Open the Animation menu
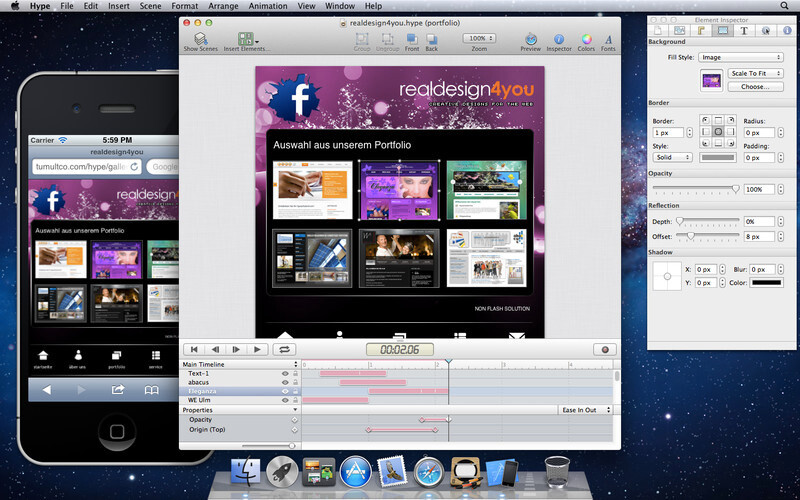 (268, 6)
